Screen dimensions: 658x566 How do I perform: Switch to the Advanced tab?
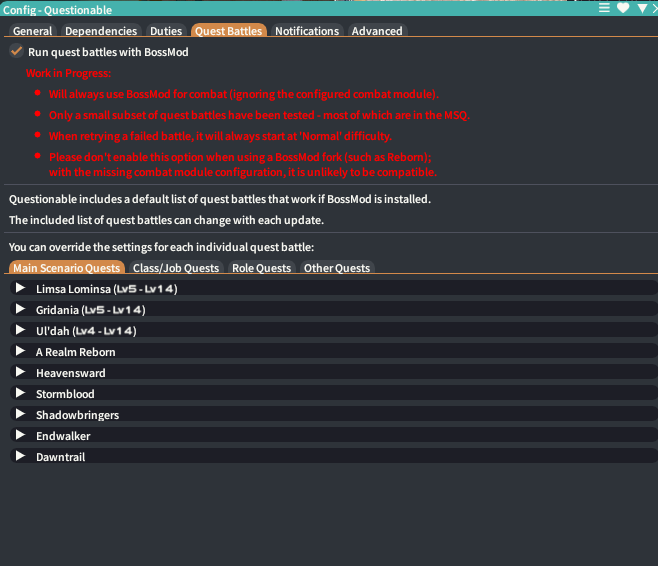(377, 31)
